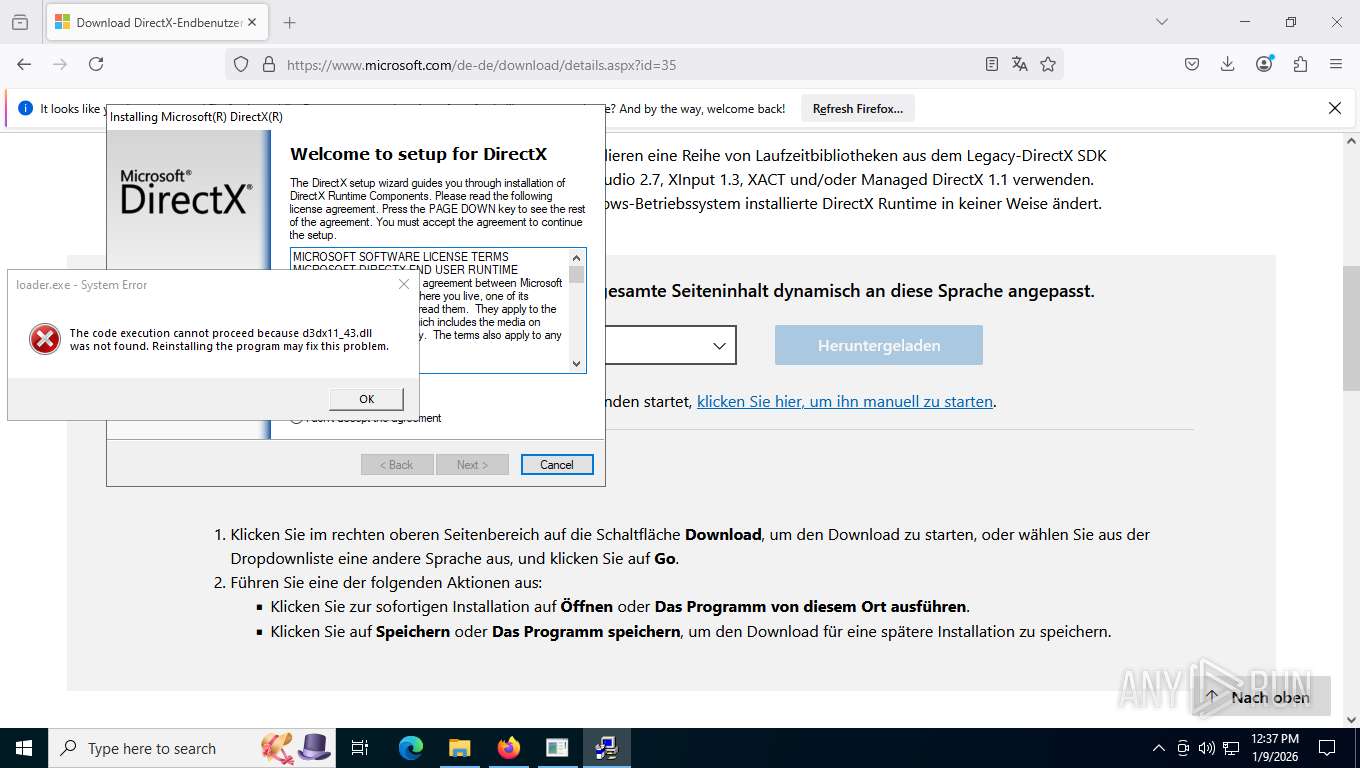Screen dimensions: 1360x768
Task: Open the green app icon in the taskbar
Action: (557, 748)
